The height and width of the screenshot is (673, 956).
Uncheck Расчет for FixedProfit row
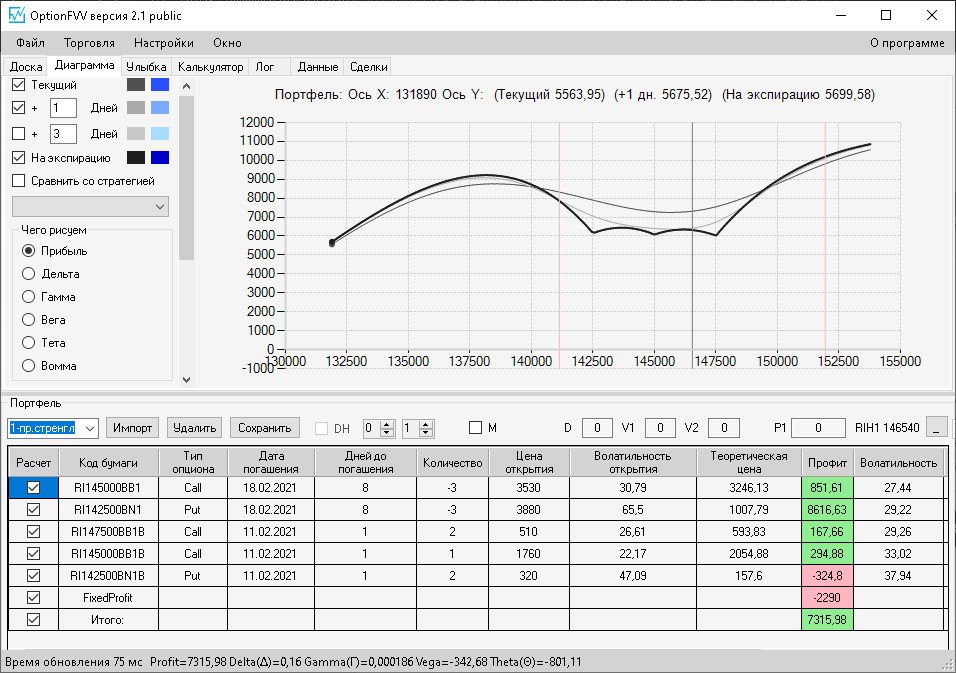[x=34, y=597]
